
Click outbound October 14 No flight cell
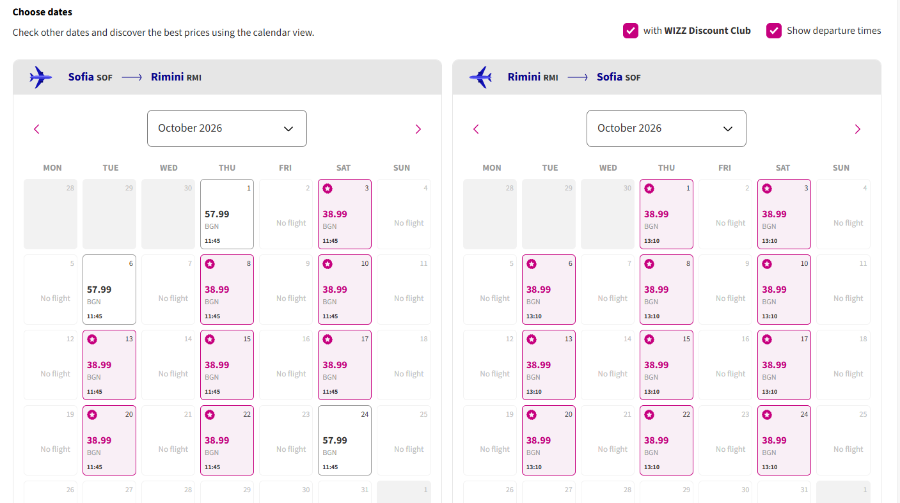(168, 365)
